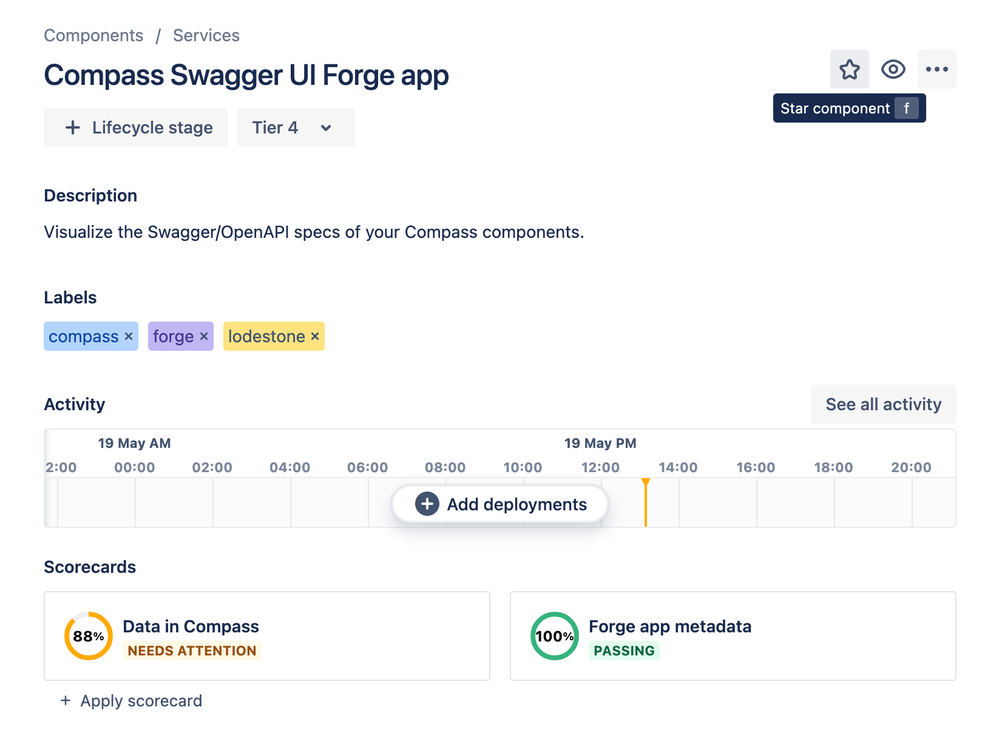This screenshot has height=744, width=999.
Task: Click Apply scorecard link
Action: (x=141, y=701)
